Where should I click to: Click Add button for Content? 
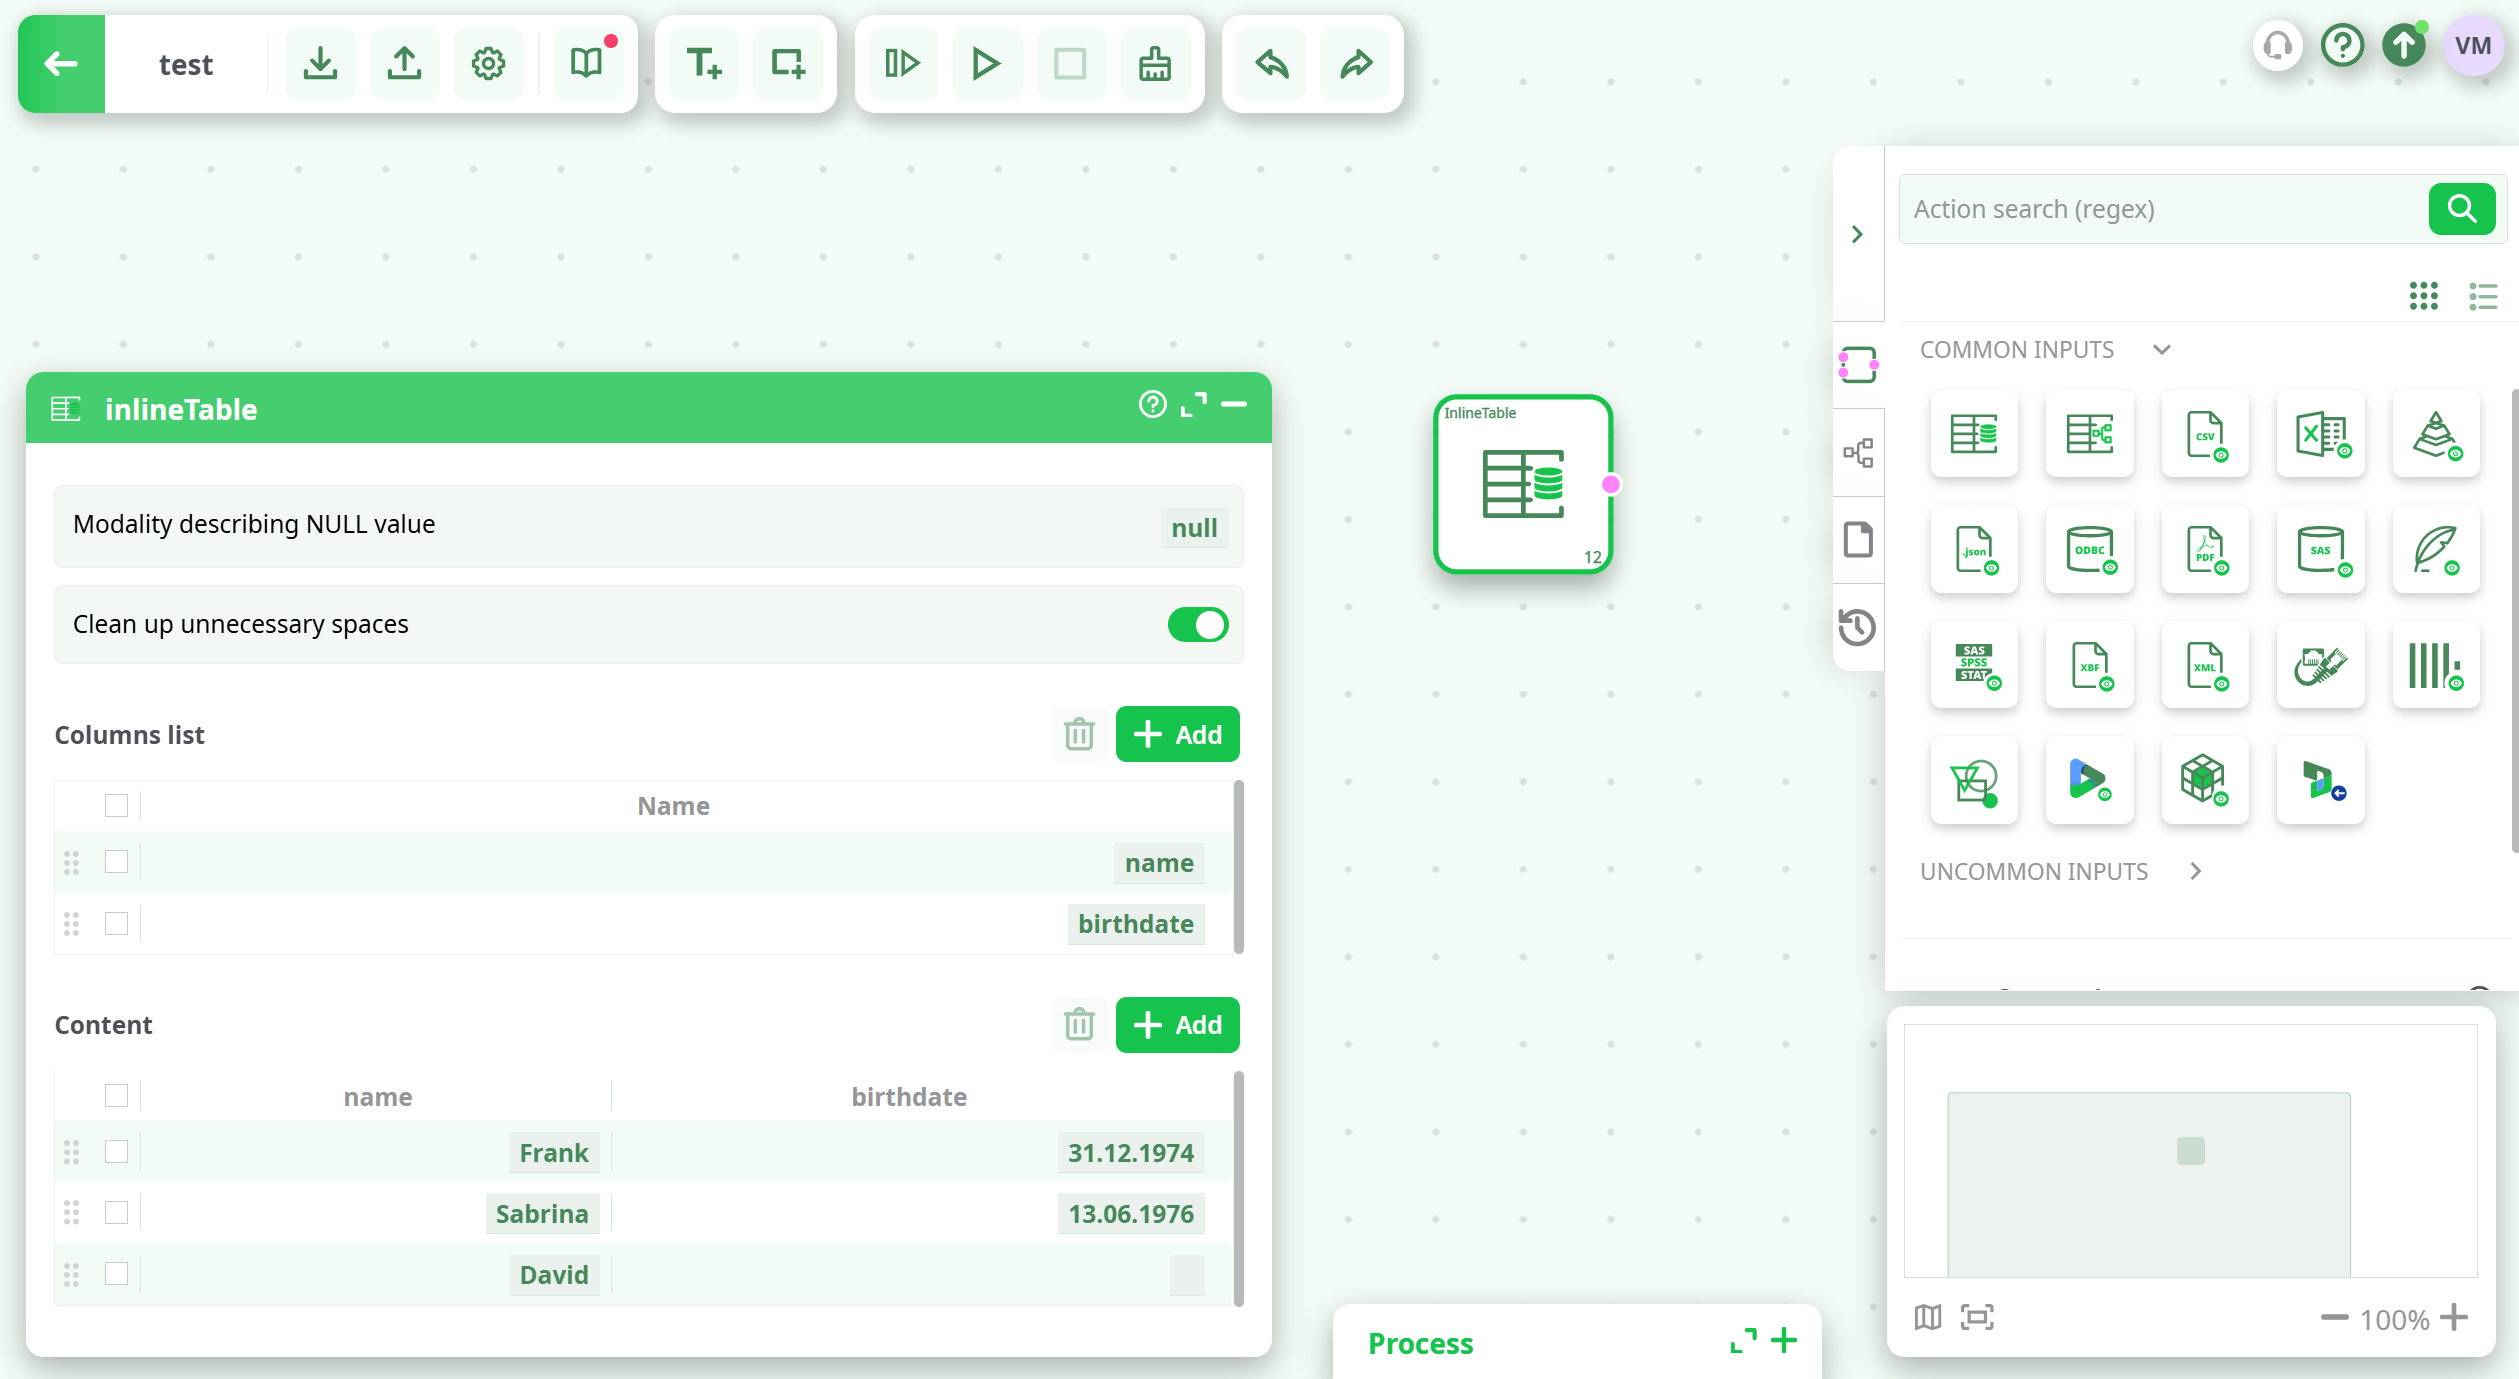1177,1025
